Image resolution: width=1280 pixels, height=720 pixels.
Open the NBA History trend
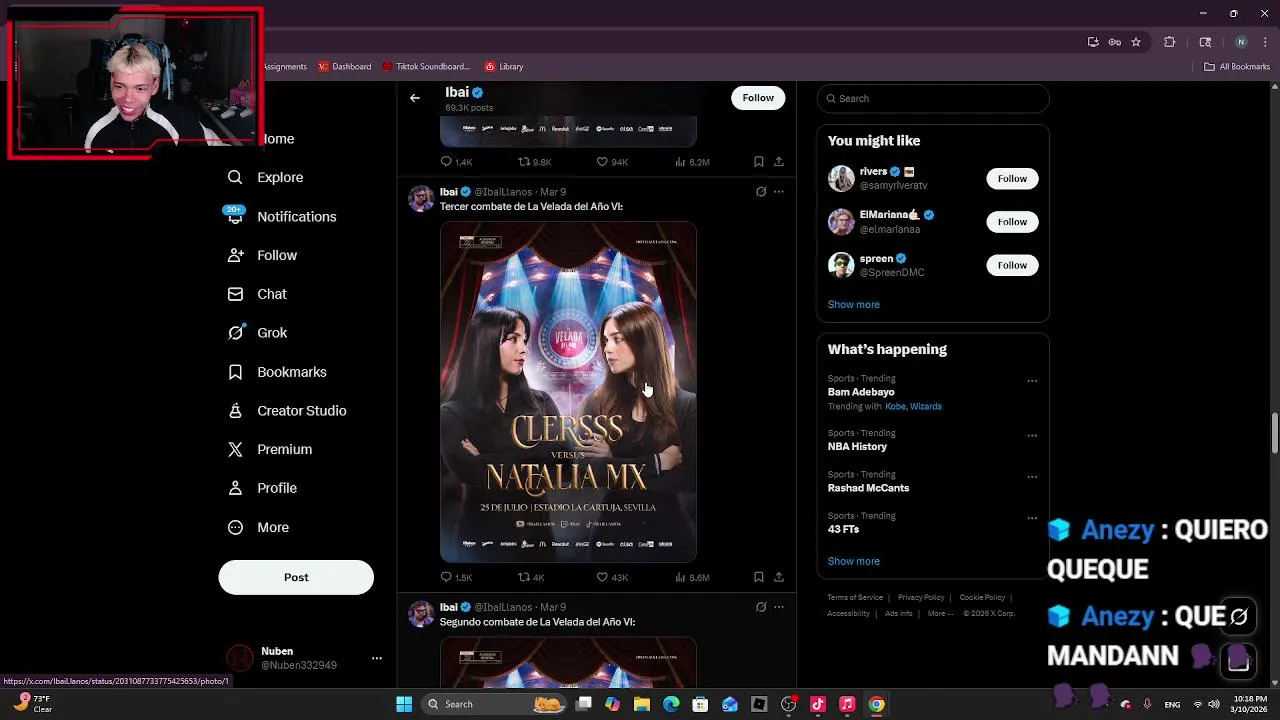pyautogui.click(x=857, y=447)
